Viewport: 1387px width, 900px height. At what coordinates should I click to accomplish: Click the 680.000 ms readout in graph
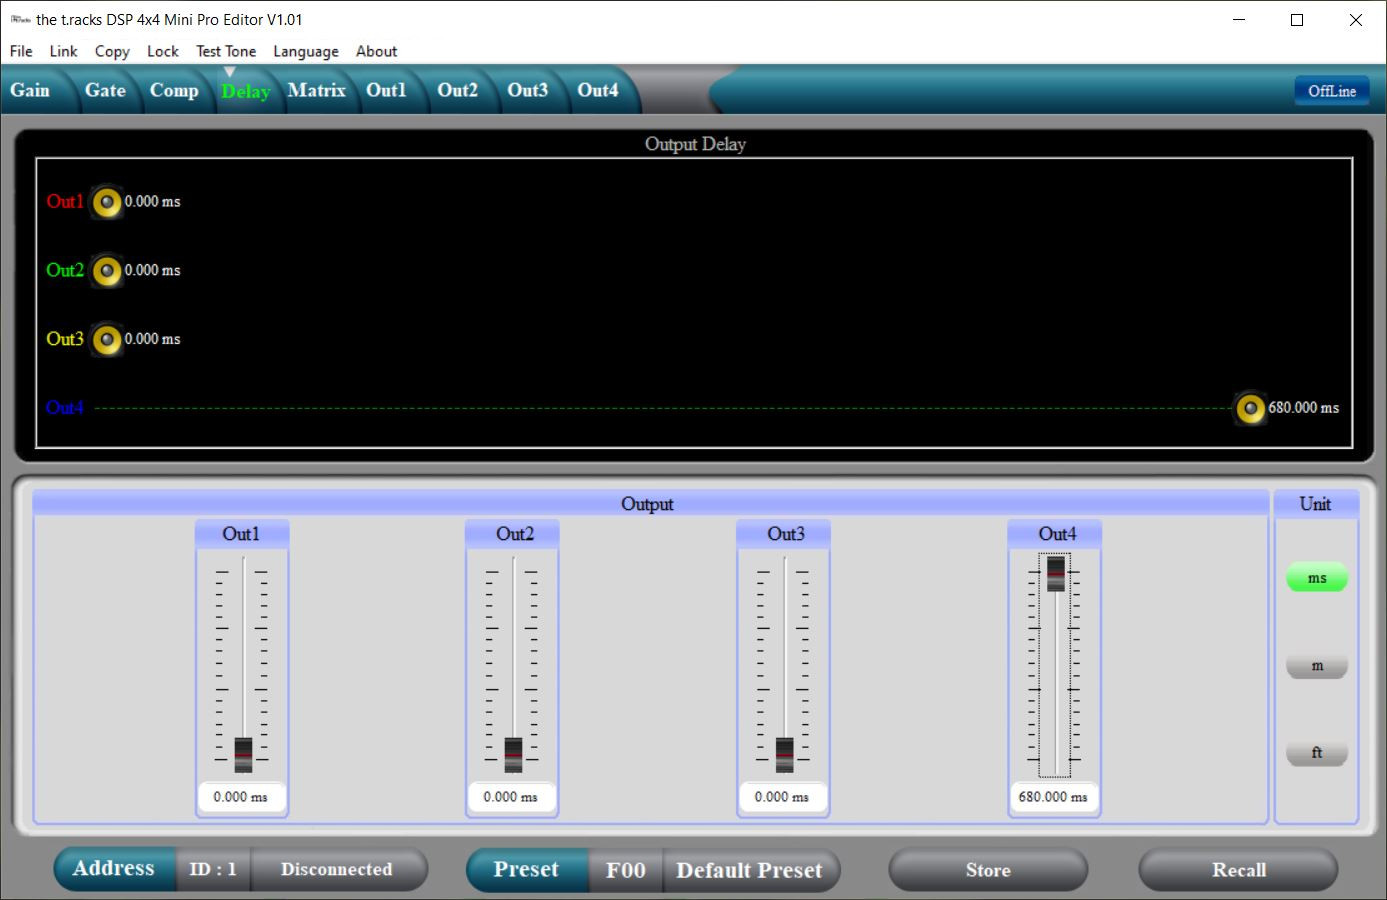[x=1304, y=408]
